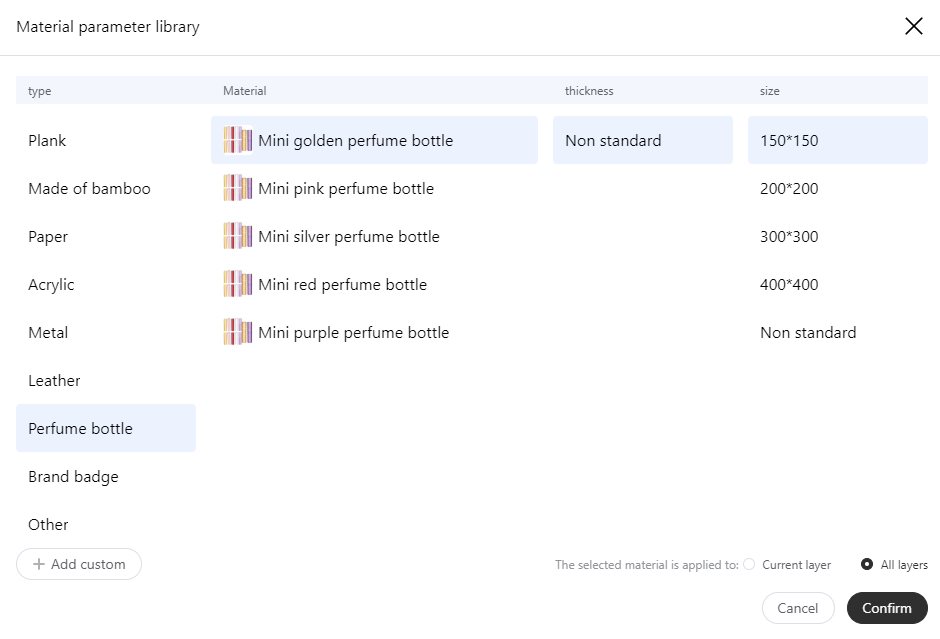Click the thickness column header

click(x=589, y=91)
